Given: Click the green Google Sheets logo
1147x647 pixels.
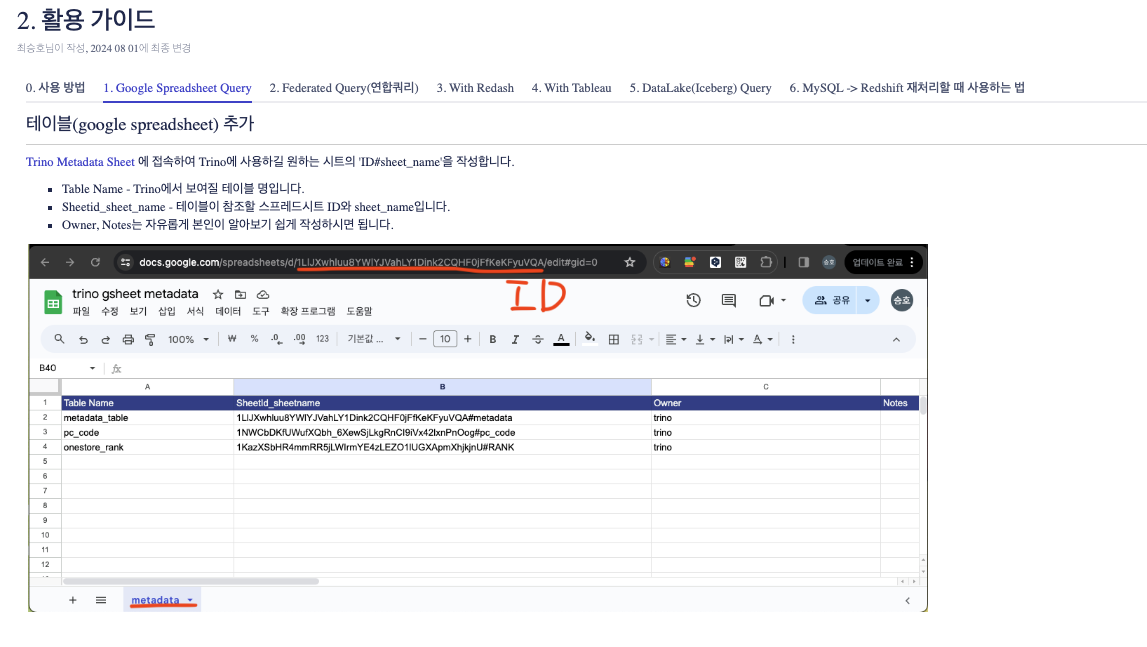Looking at the screenshot, I should 53,302.
